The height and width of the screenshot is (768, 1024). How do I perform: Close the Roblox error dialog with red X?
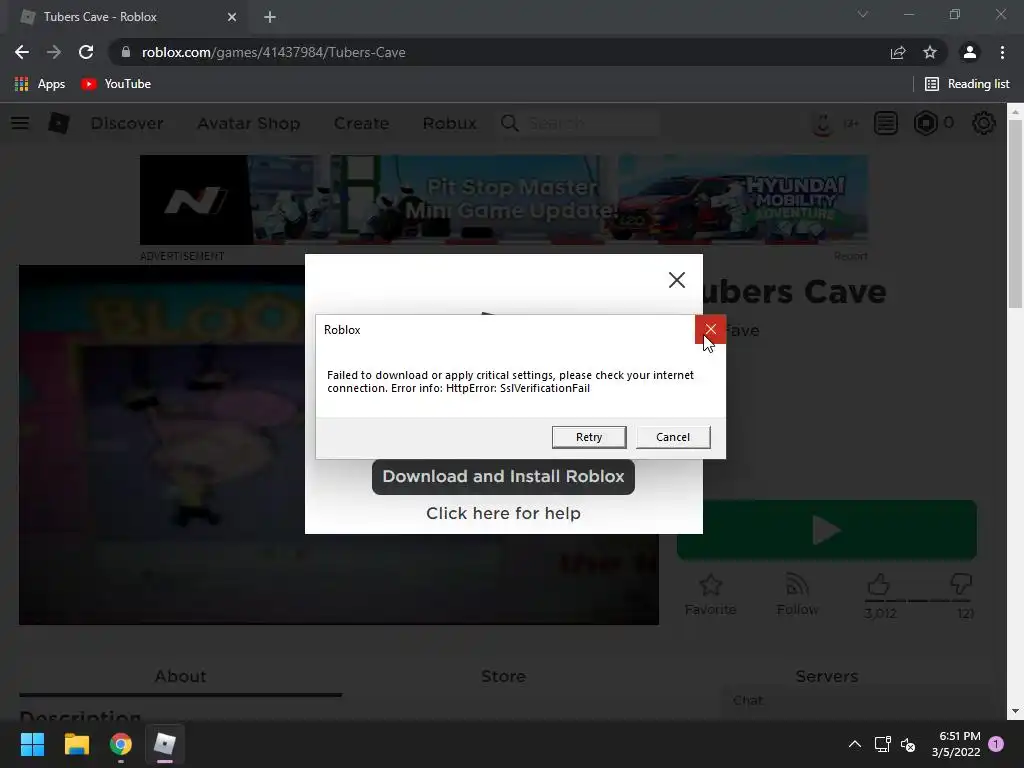click(711, 329)
